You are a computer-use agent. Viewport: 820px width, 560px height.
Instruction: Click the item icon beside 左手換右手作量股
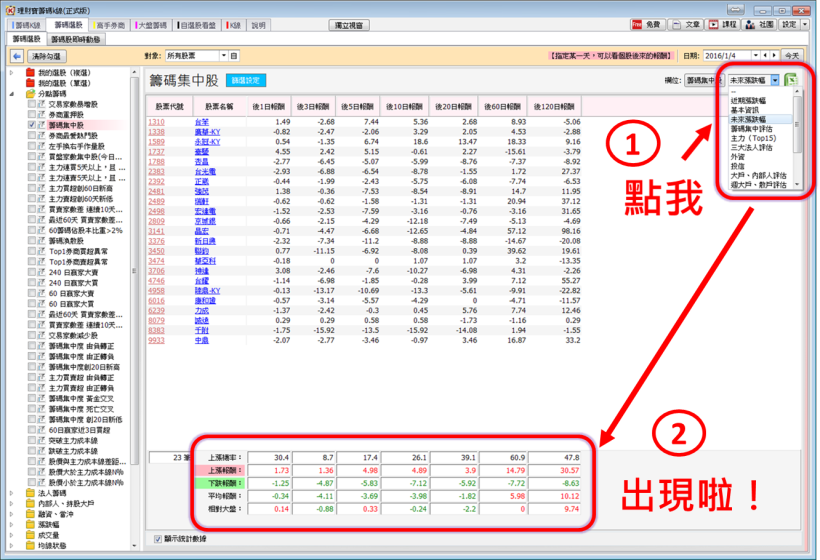point(41,146)
